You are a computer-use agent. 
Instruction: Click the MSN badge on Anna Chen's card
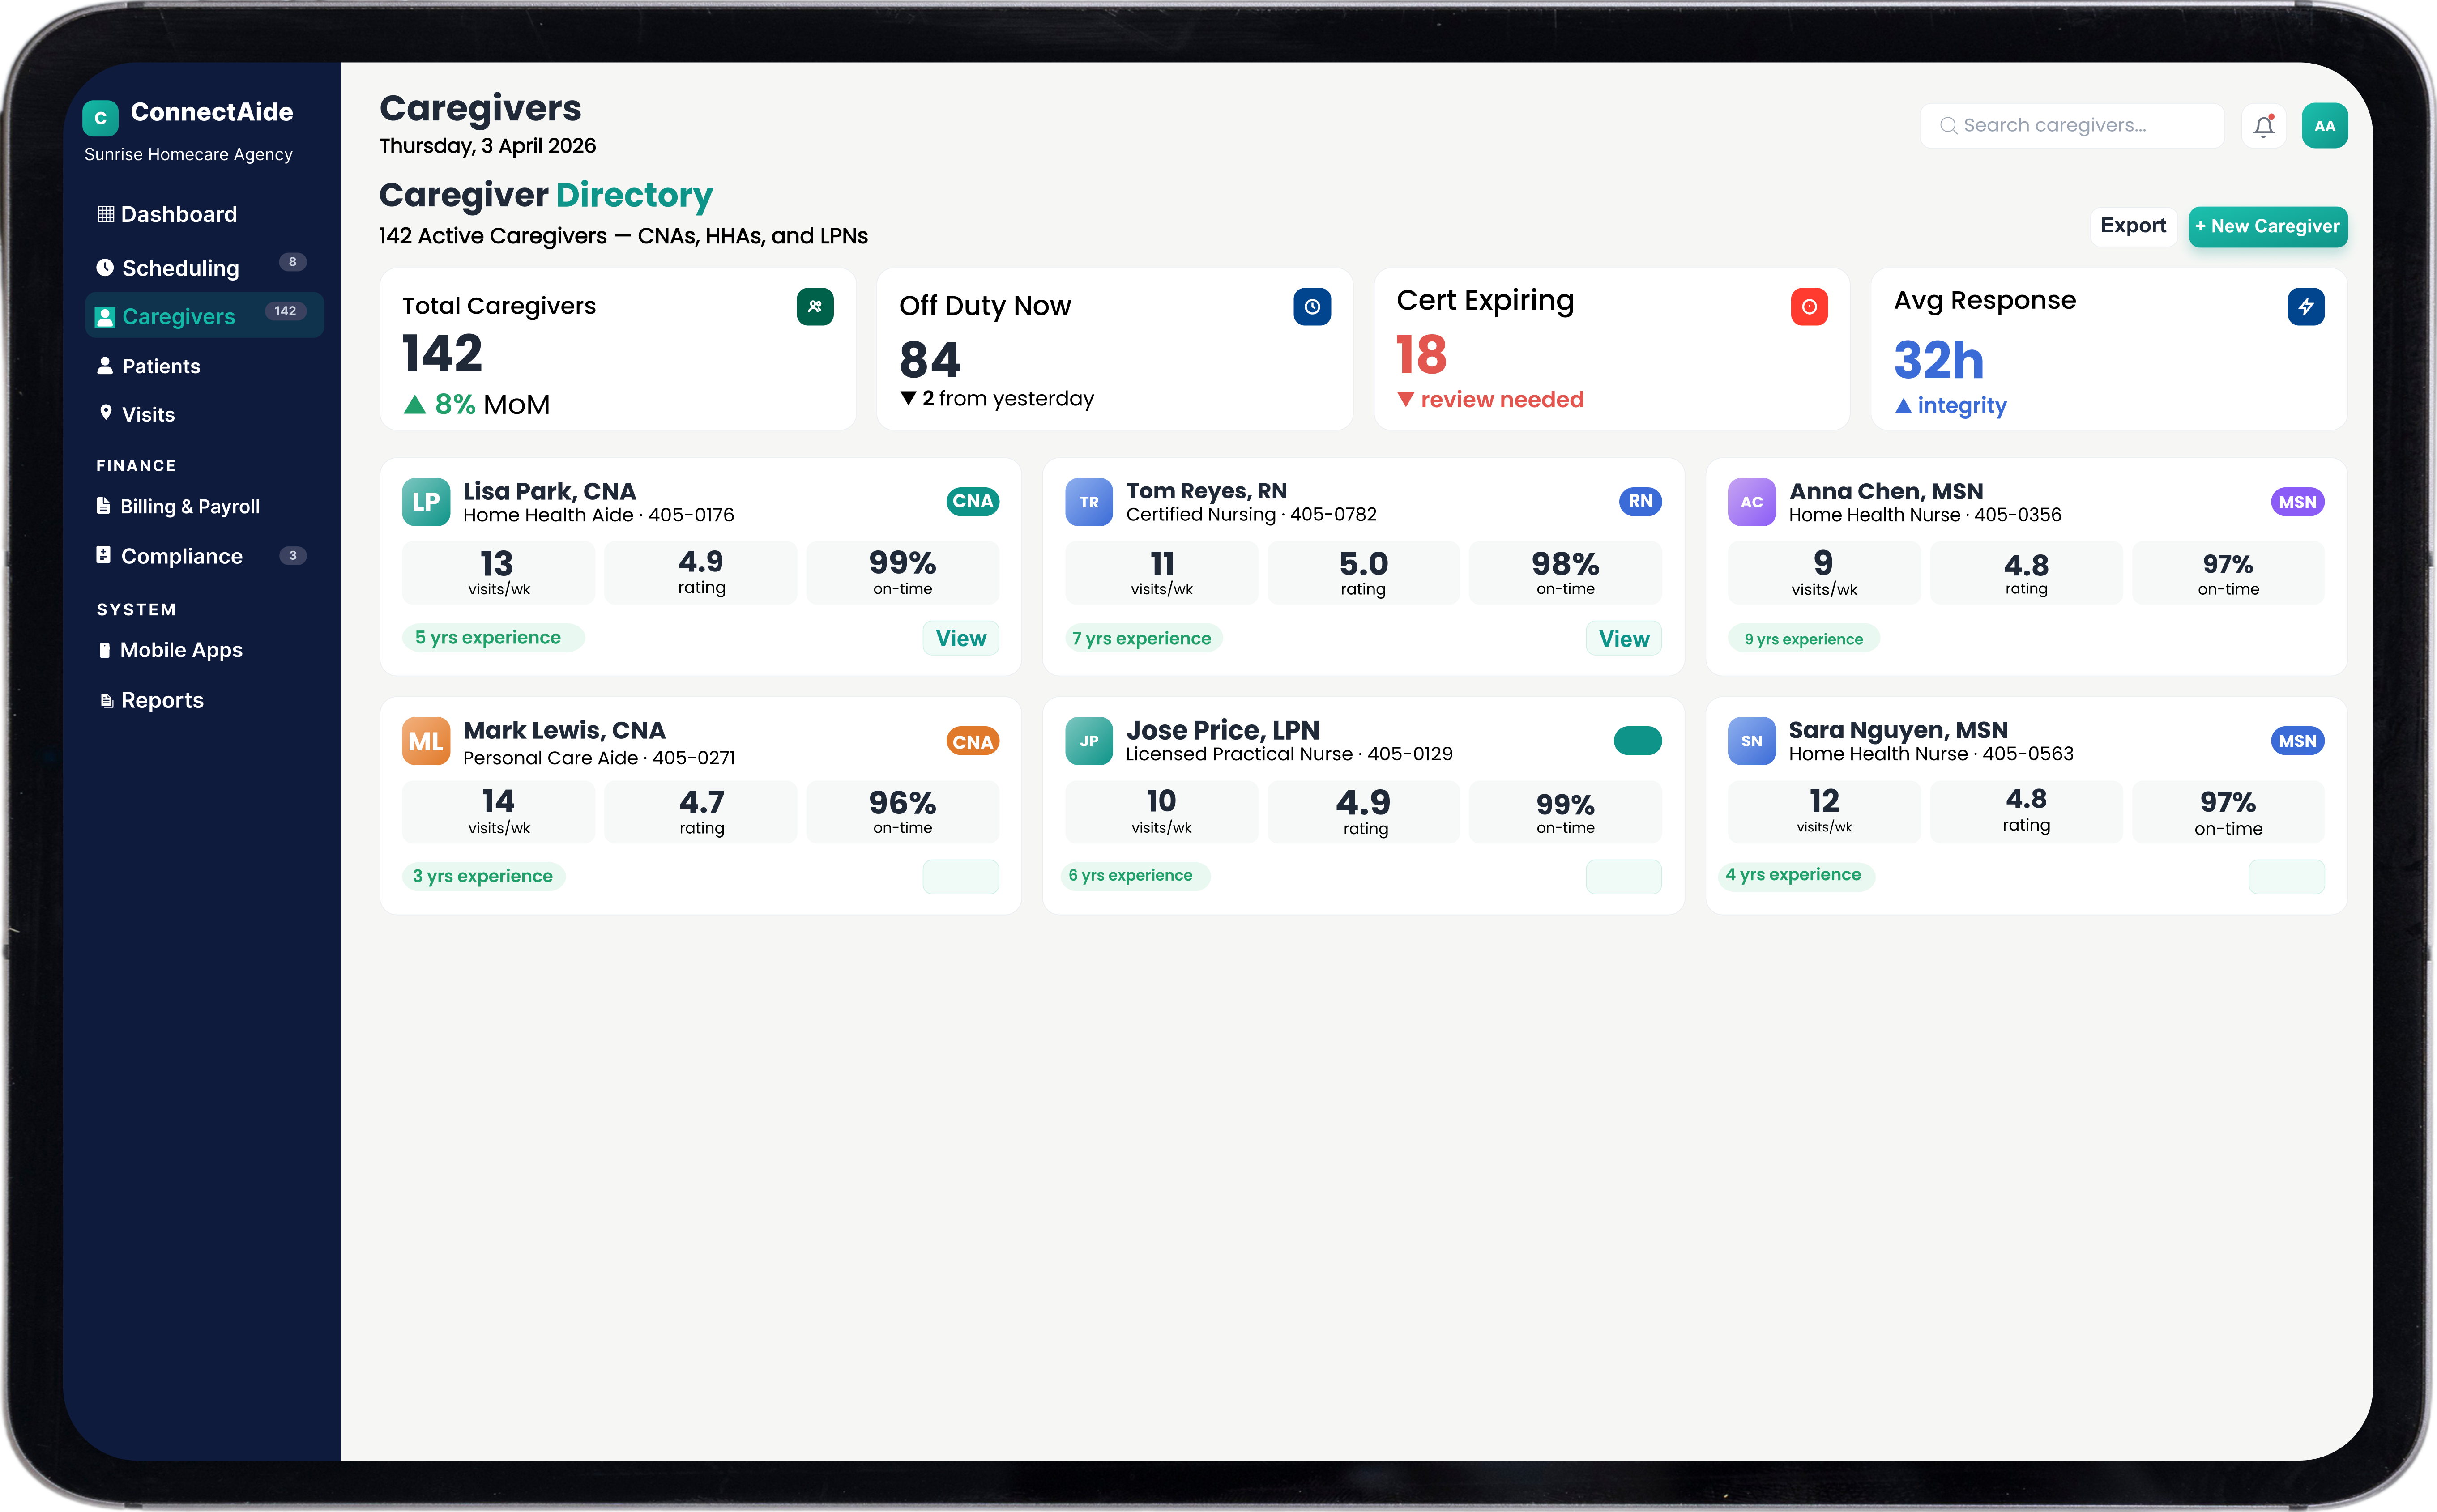pos(2298,502)
